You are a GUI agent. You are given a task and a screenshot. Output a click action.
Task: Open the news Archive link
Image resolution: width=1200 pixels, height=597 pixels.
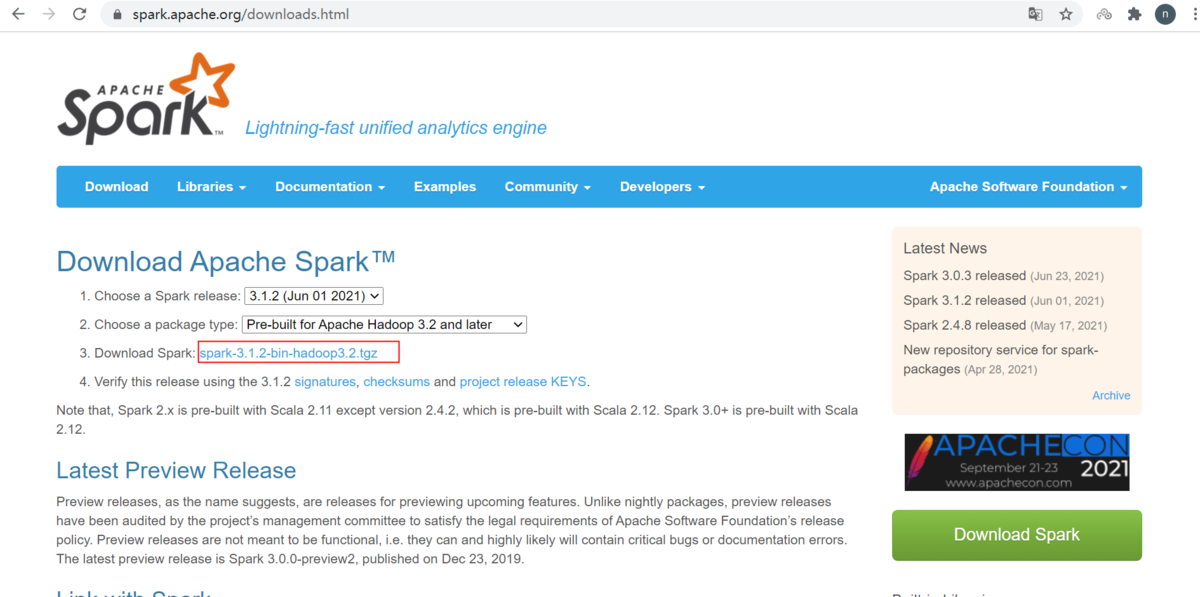tap(1111, 396)
